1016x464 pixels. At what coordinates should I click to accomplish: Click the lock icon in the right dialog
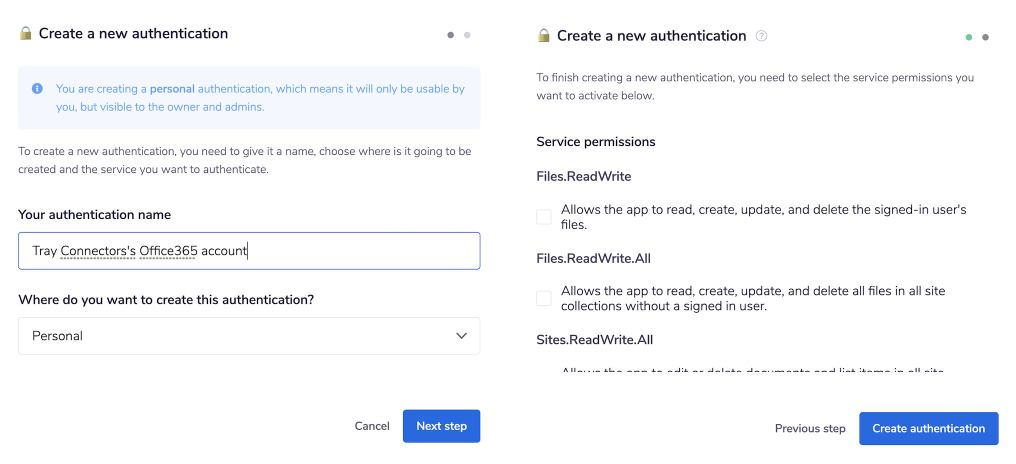click(544, 36)
